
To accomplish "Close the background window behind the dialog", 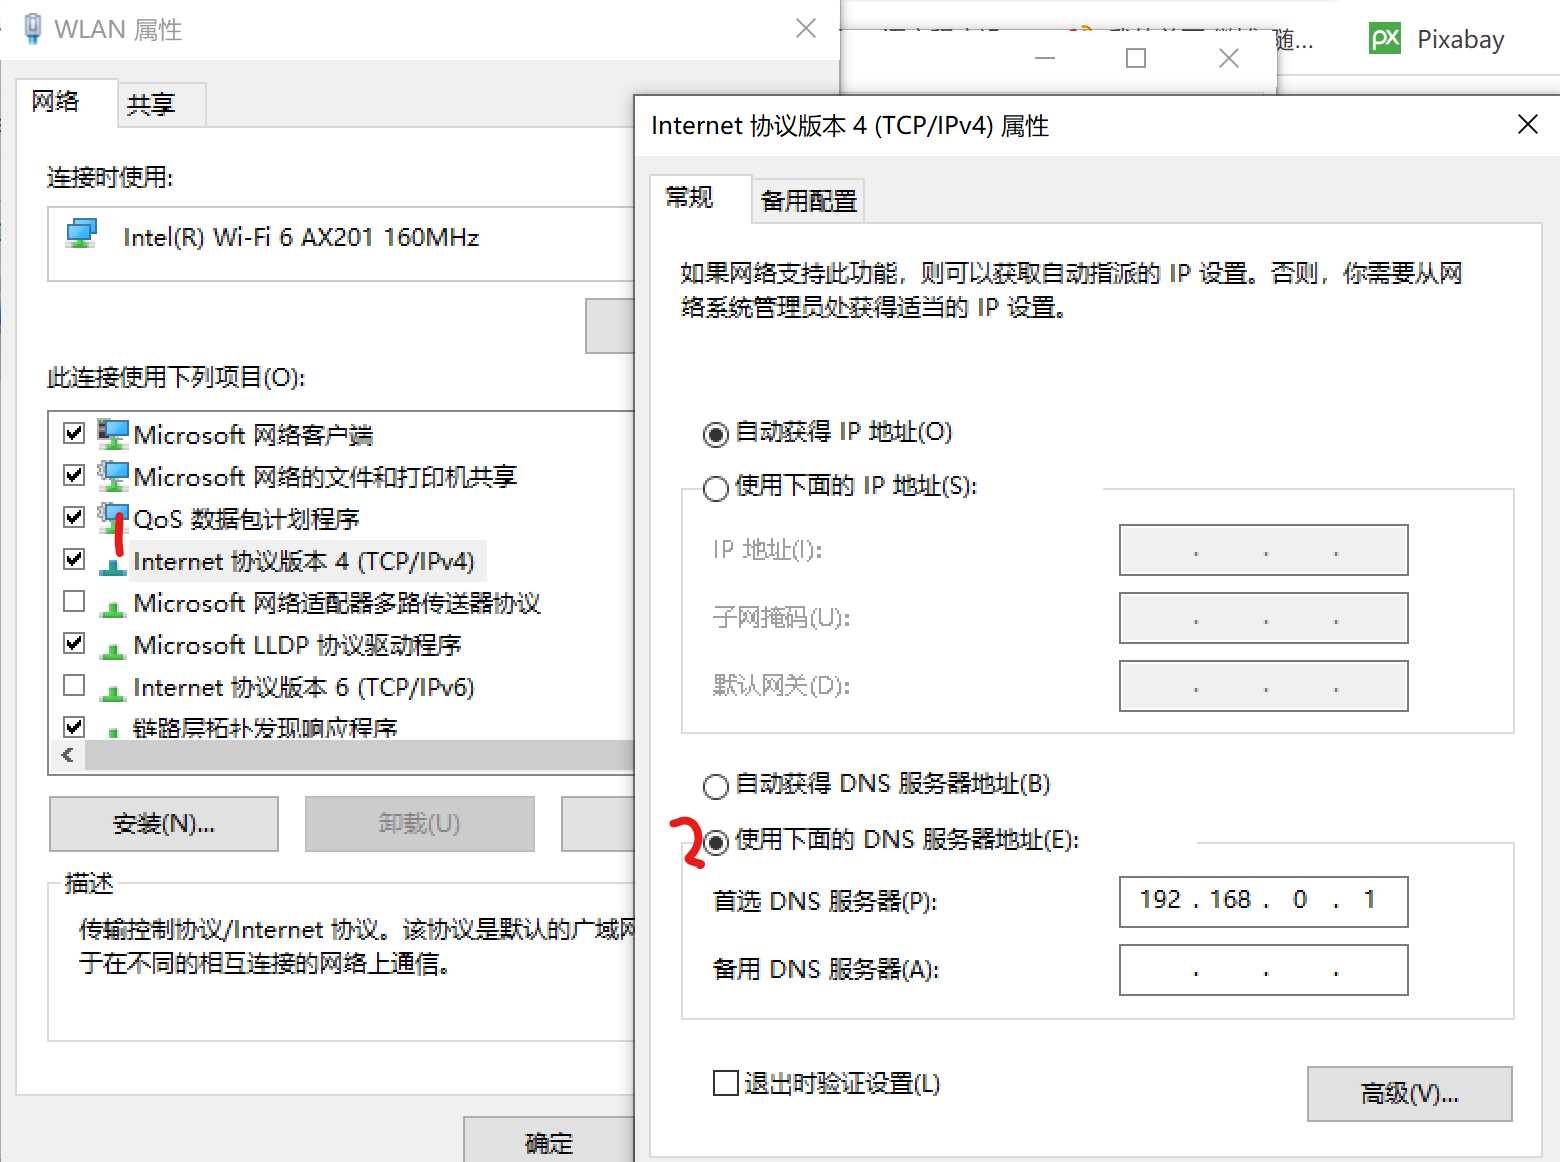I will [x=1229, y=58].
